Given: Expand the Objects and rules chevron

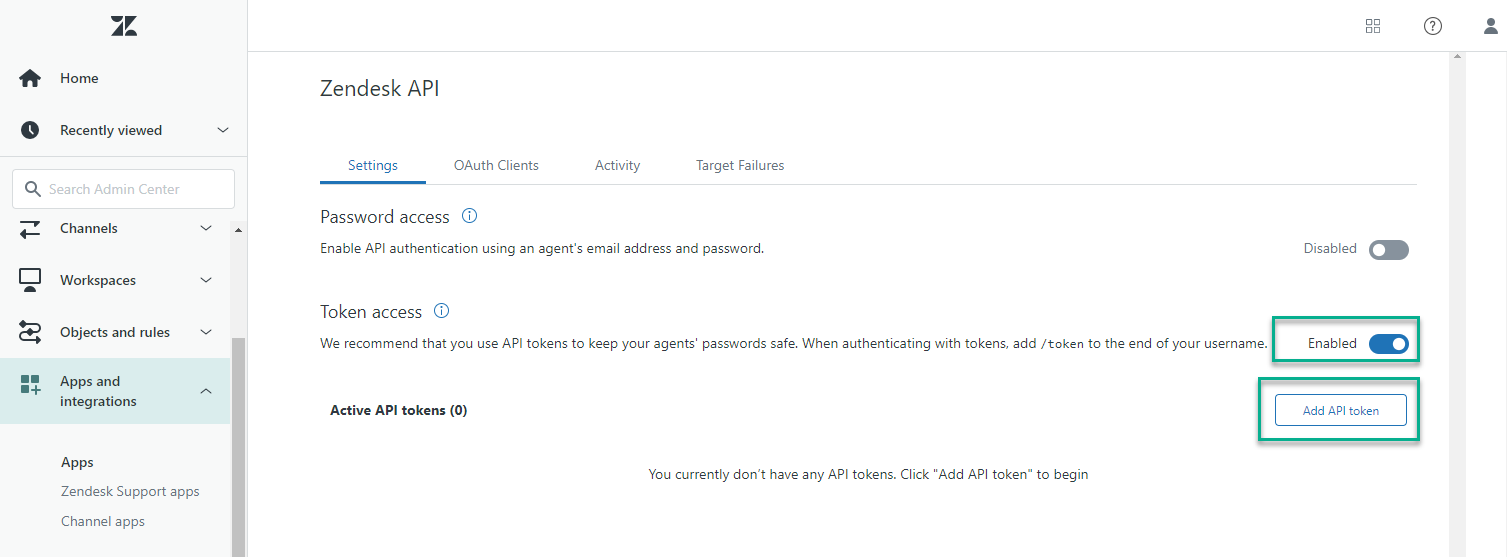Looking at the screenshot, I should (206, 332).
